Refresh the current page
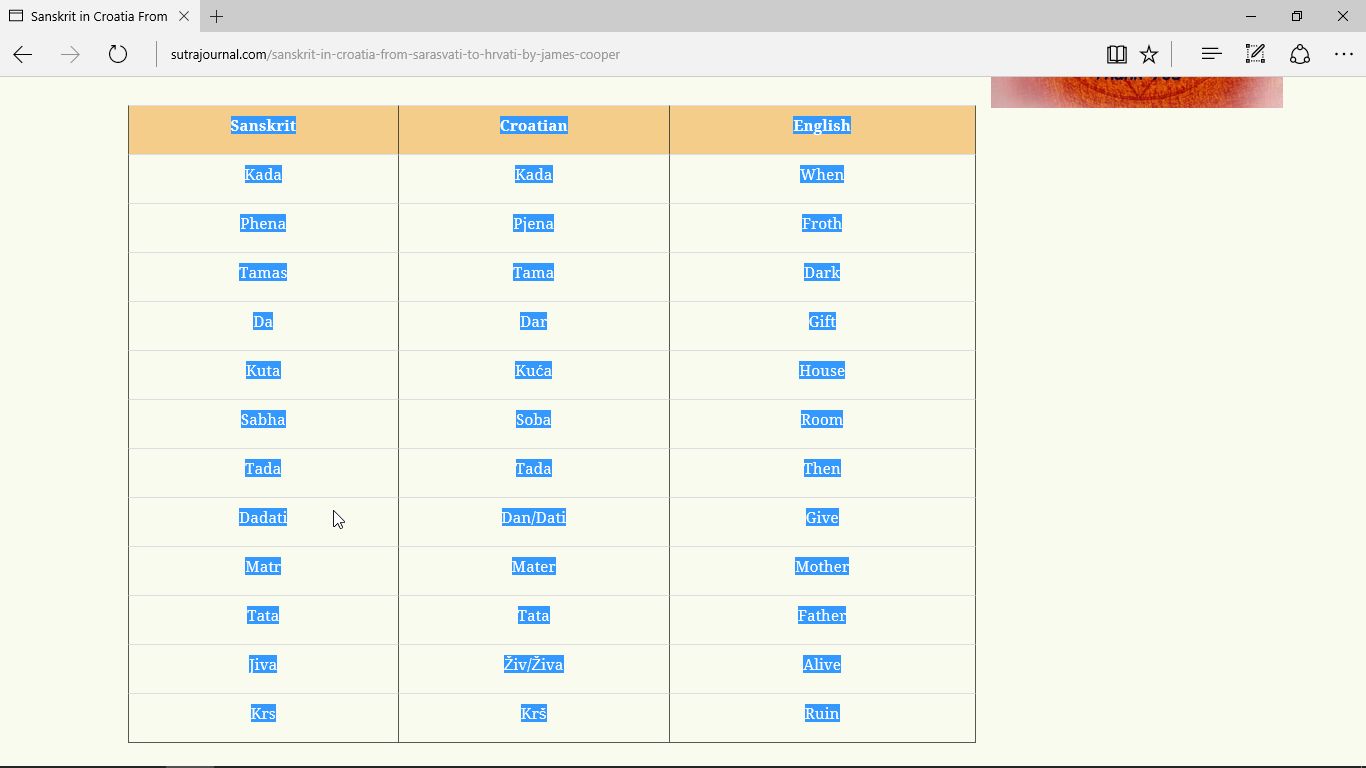Image resolution: width=1366 pixels, height=768 pixels. tap(118, 54)
